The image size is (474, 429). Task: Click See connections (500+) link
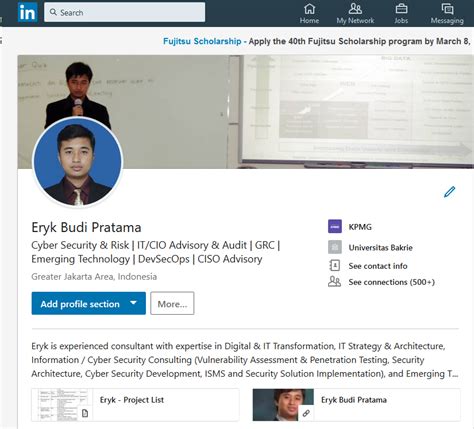tap(392, 282)
